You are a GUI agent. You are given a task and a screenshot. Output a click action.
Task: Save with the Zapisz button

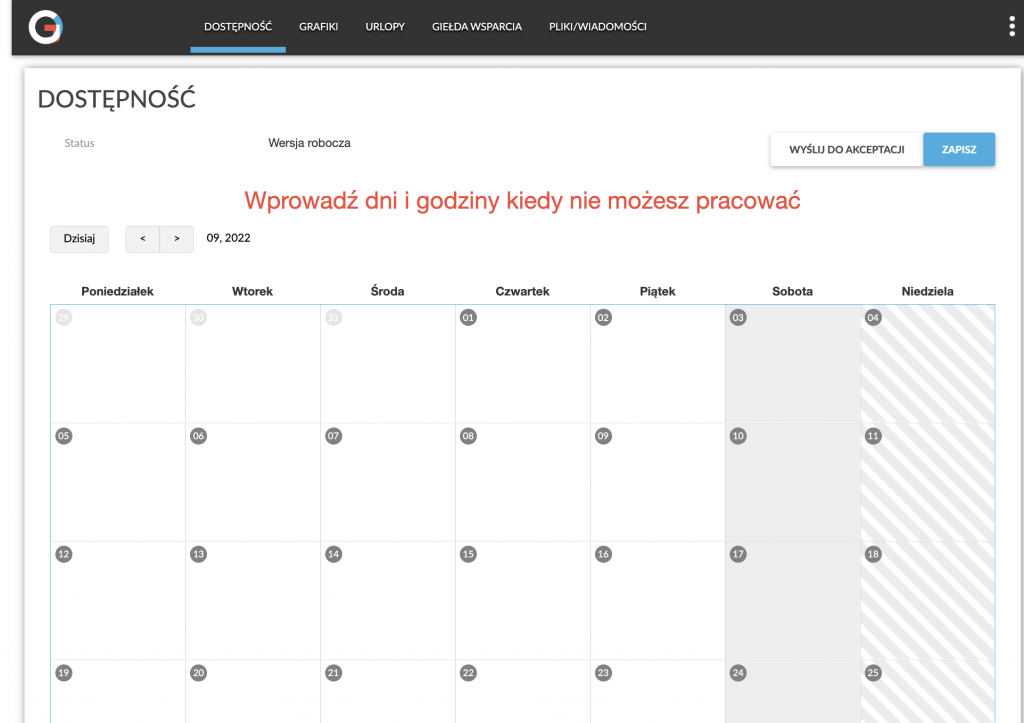(959, 150)
